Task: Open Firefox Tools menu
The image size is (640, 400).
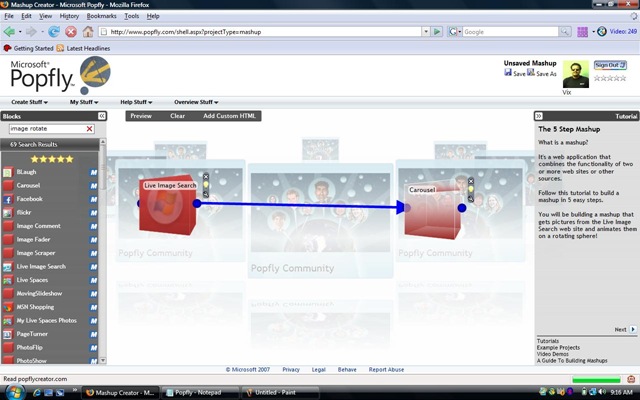Action: pyautogui.click(x=131, y=16)
